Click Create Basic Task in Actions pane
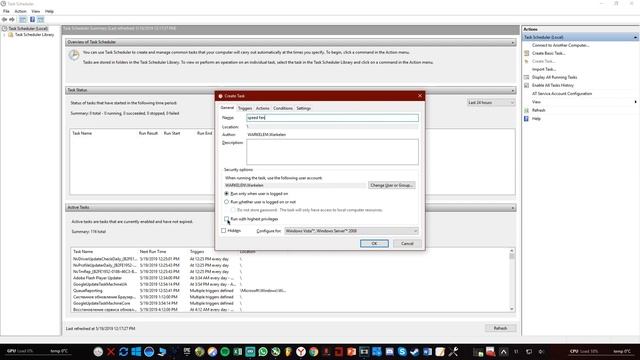 (548, 53)
